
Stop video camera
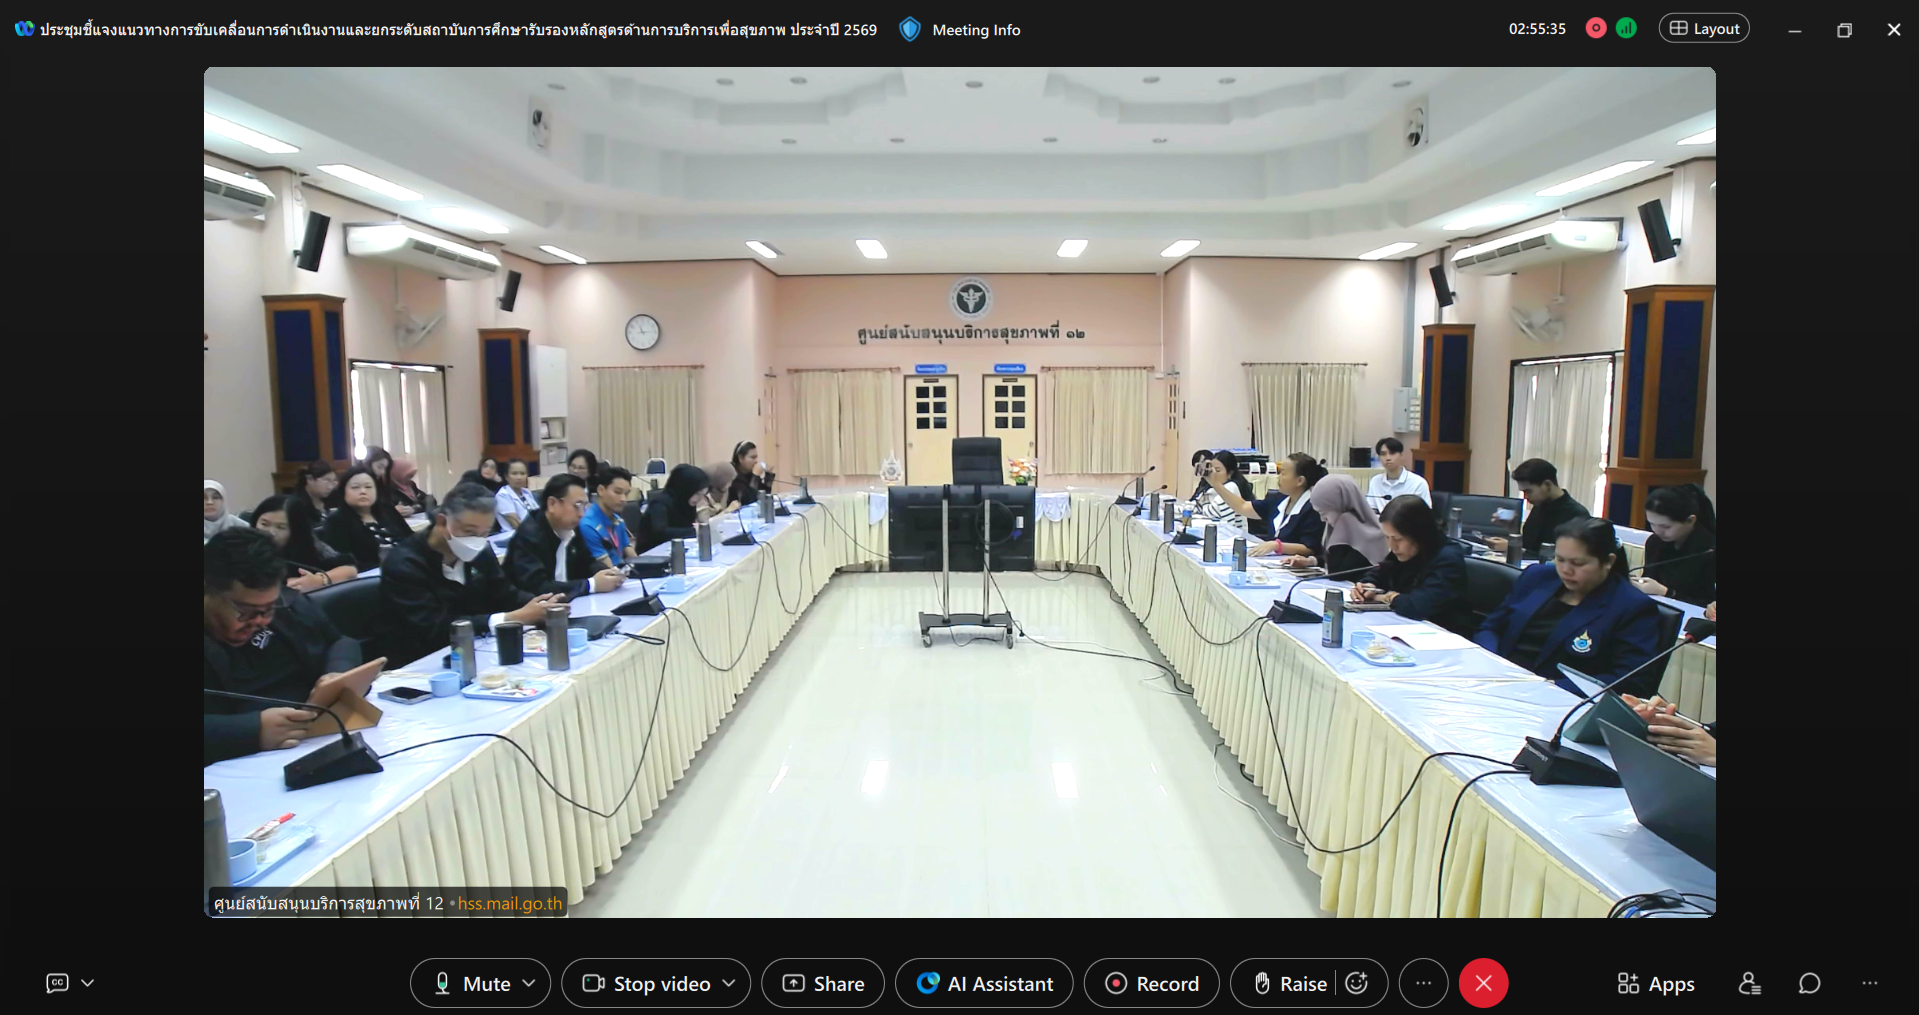pyautogui.click(x=647, y=983)
